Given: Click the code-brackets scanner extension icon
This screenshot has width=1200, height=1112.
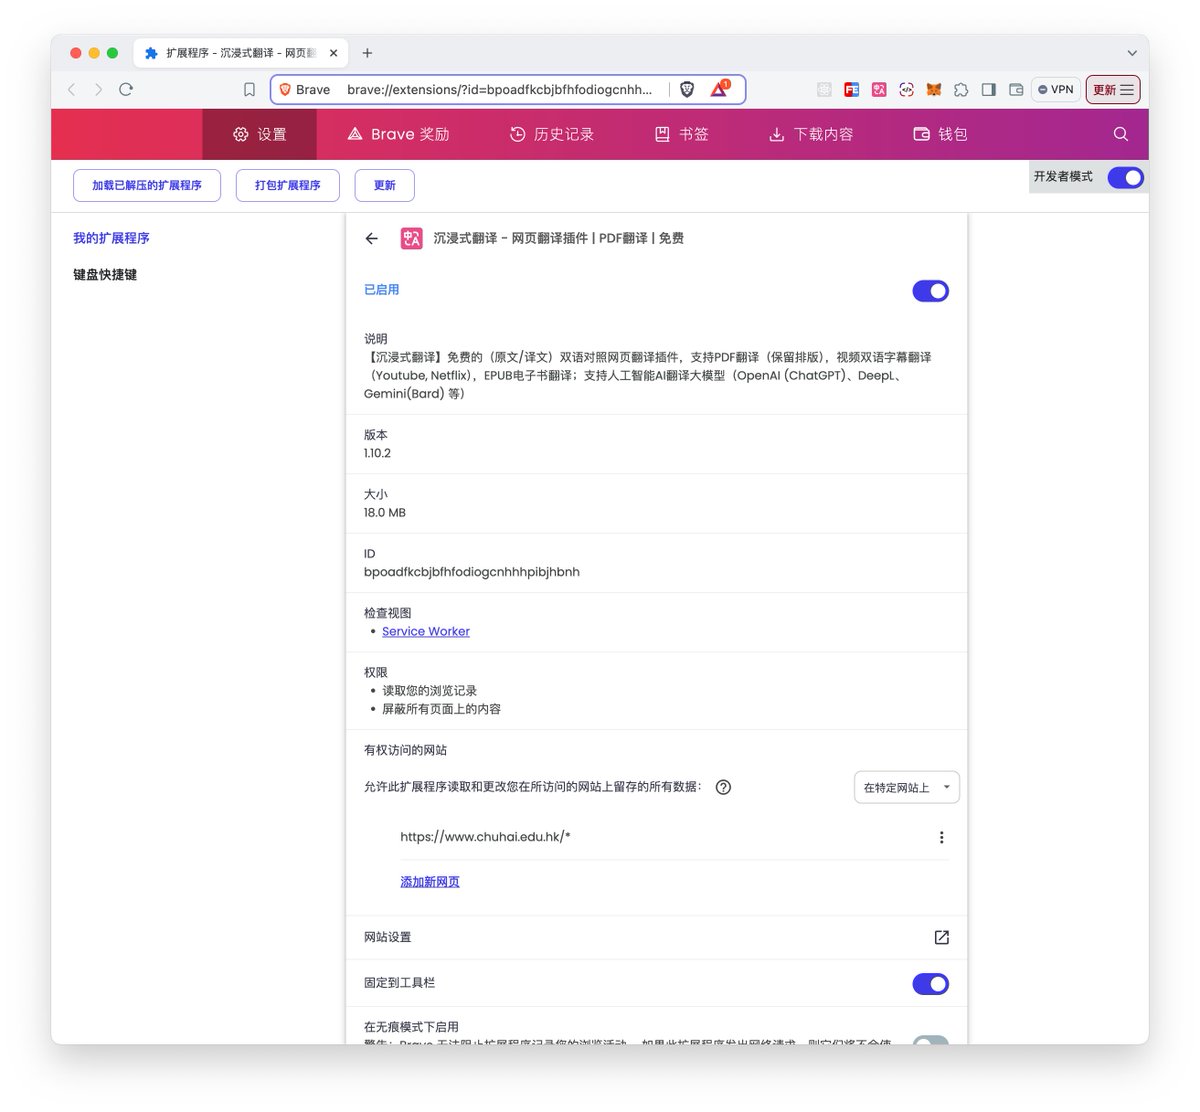Looking at the screenshot, I should [906, 90].
